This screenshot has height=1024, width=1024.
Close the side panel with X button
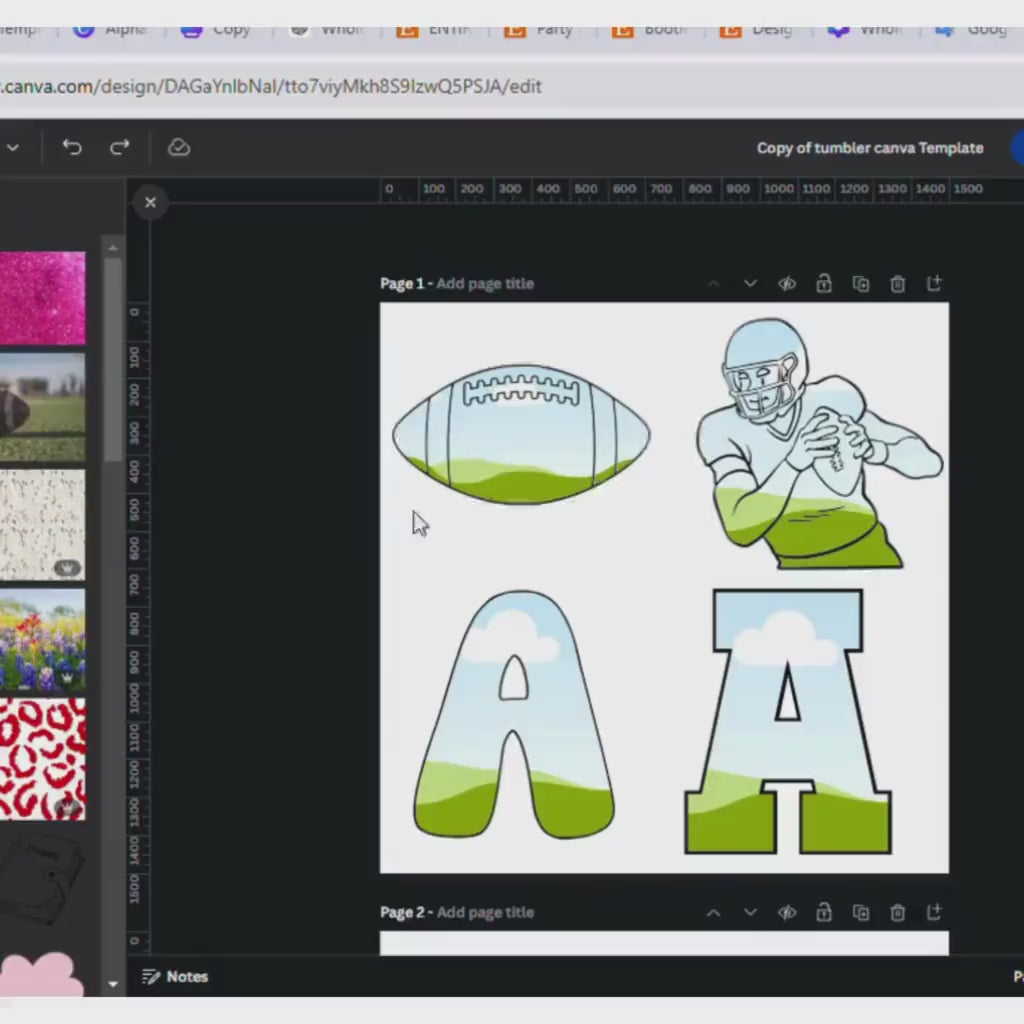click(150, 203)
